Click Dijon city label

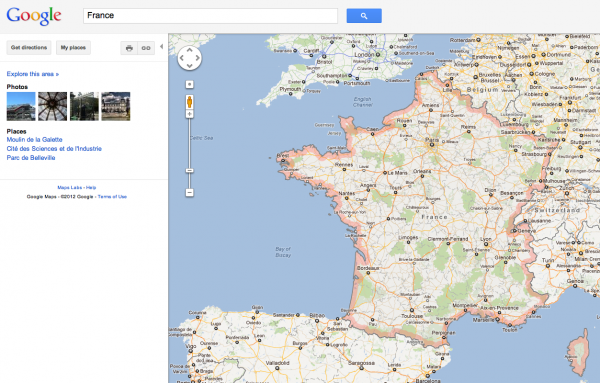pos(490,190)
